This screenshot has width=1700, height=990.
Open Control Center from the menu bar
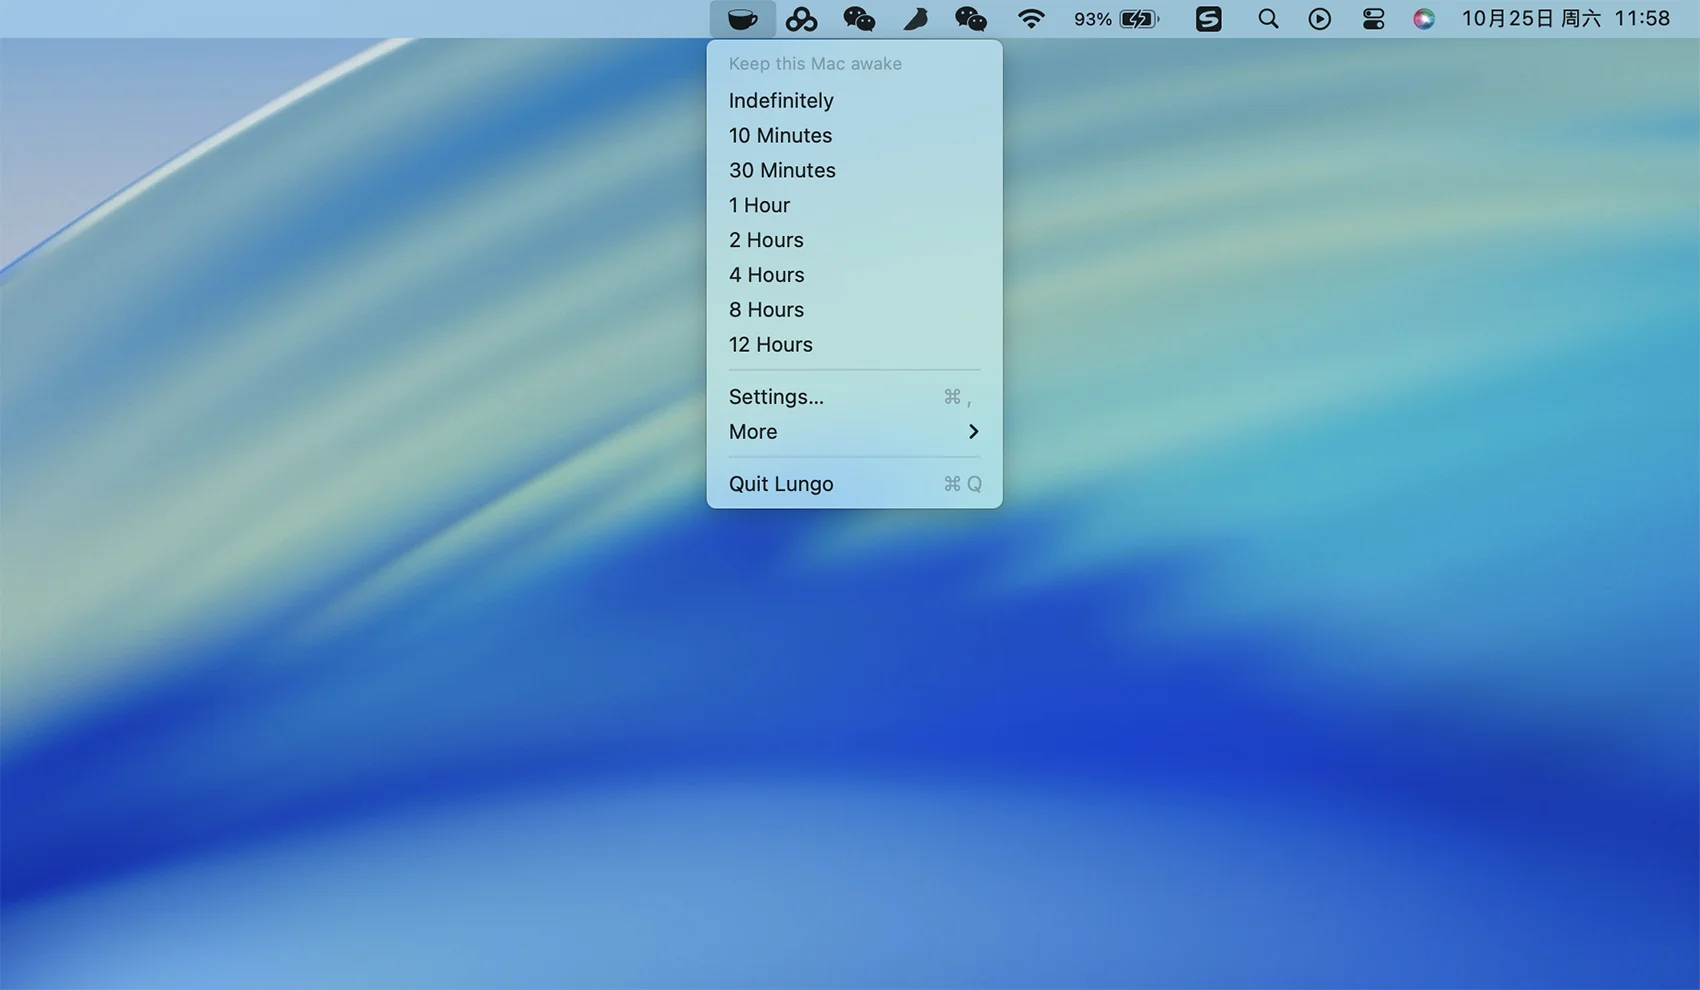pos(1373,19)
